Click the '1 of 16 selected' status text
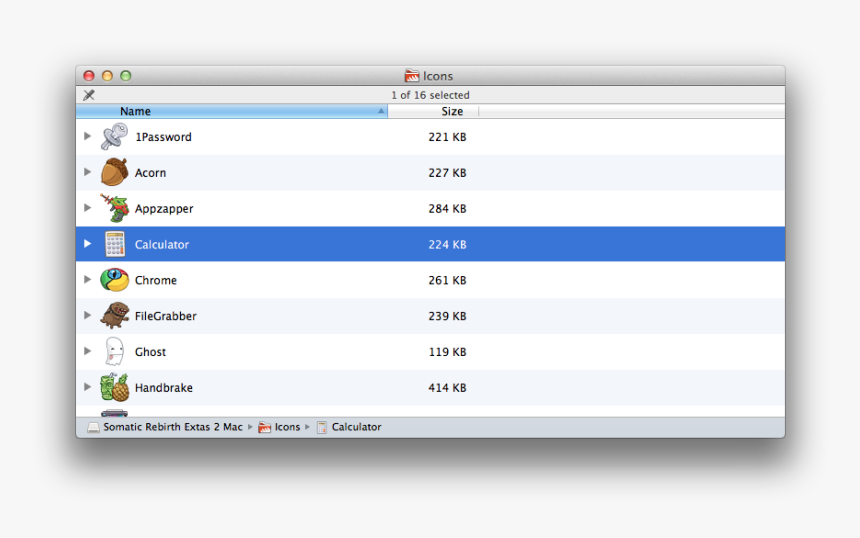Image resolution: width=860 pixels, height=538 pixels. [430, 95]
